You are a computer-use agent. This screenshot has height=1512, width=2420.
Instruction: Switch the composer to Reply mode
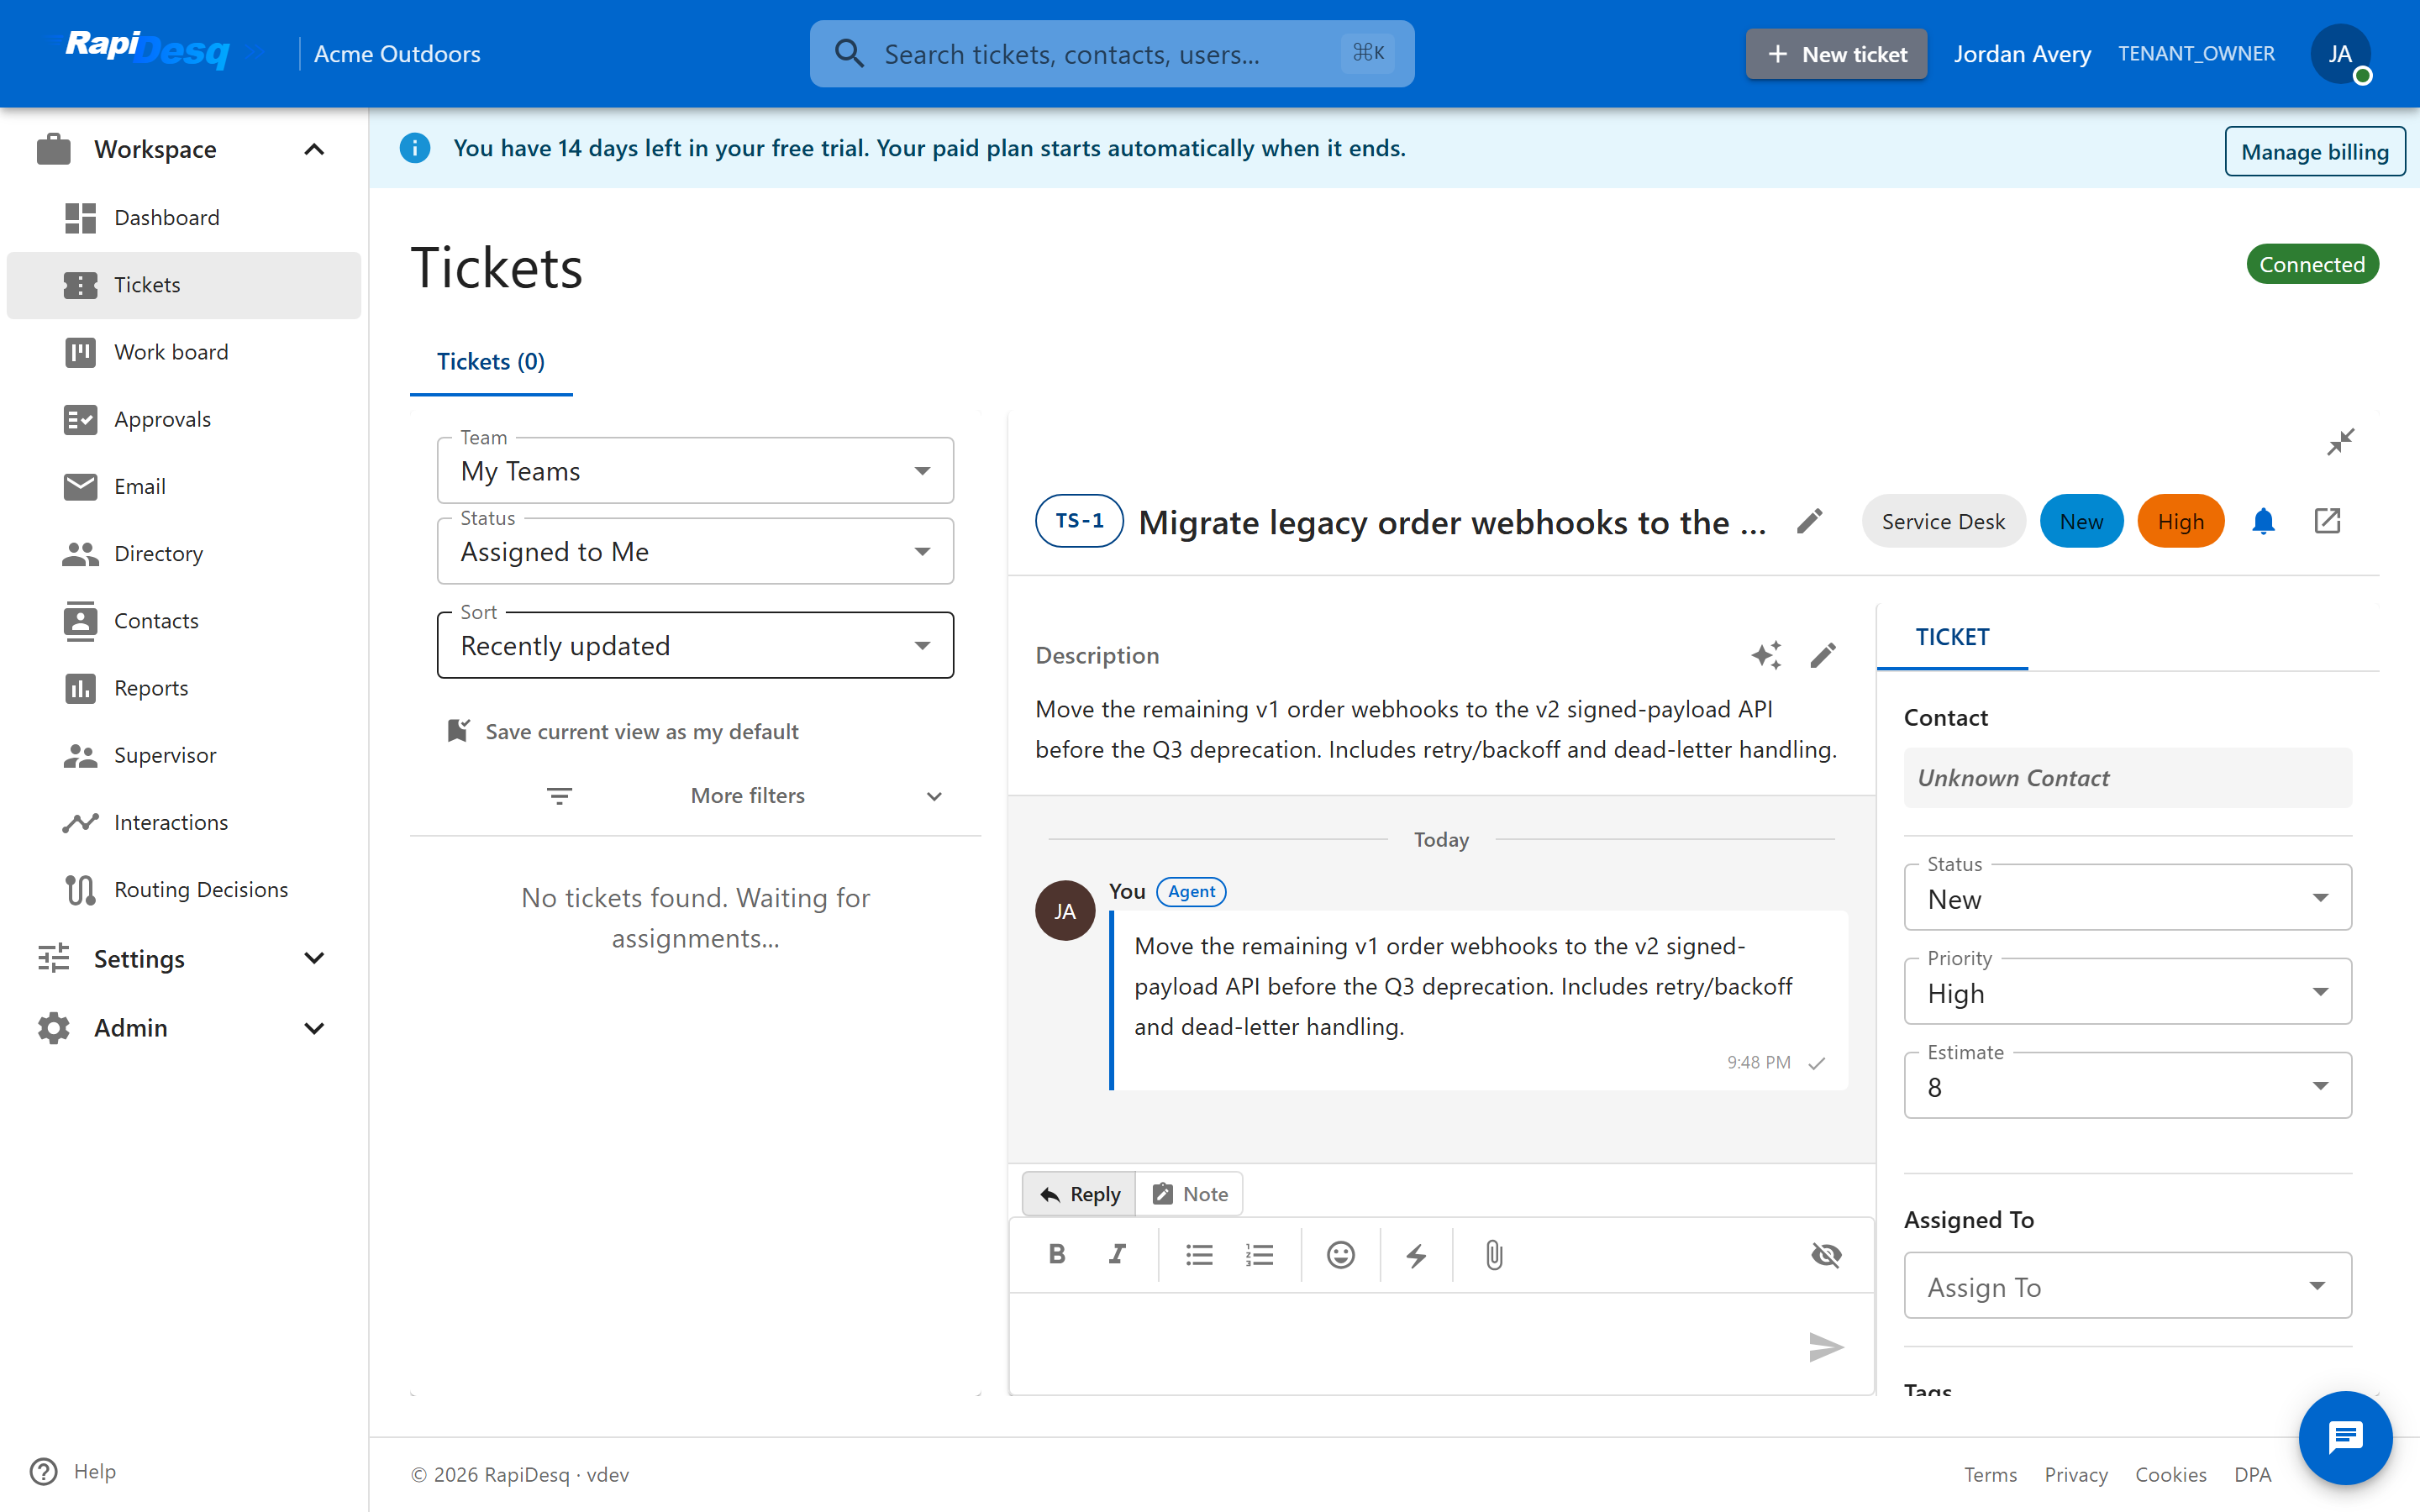[x=1079, y=1194]
